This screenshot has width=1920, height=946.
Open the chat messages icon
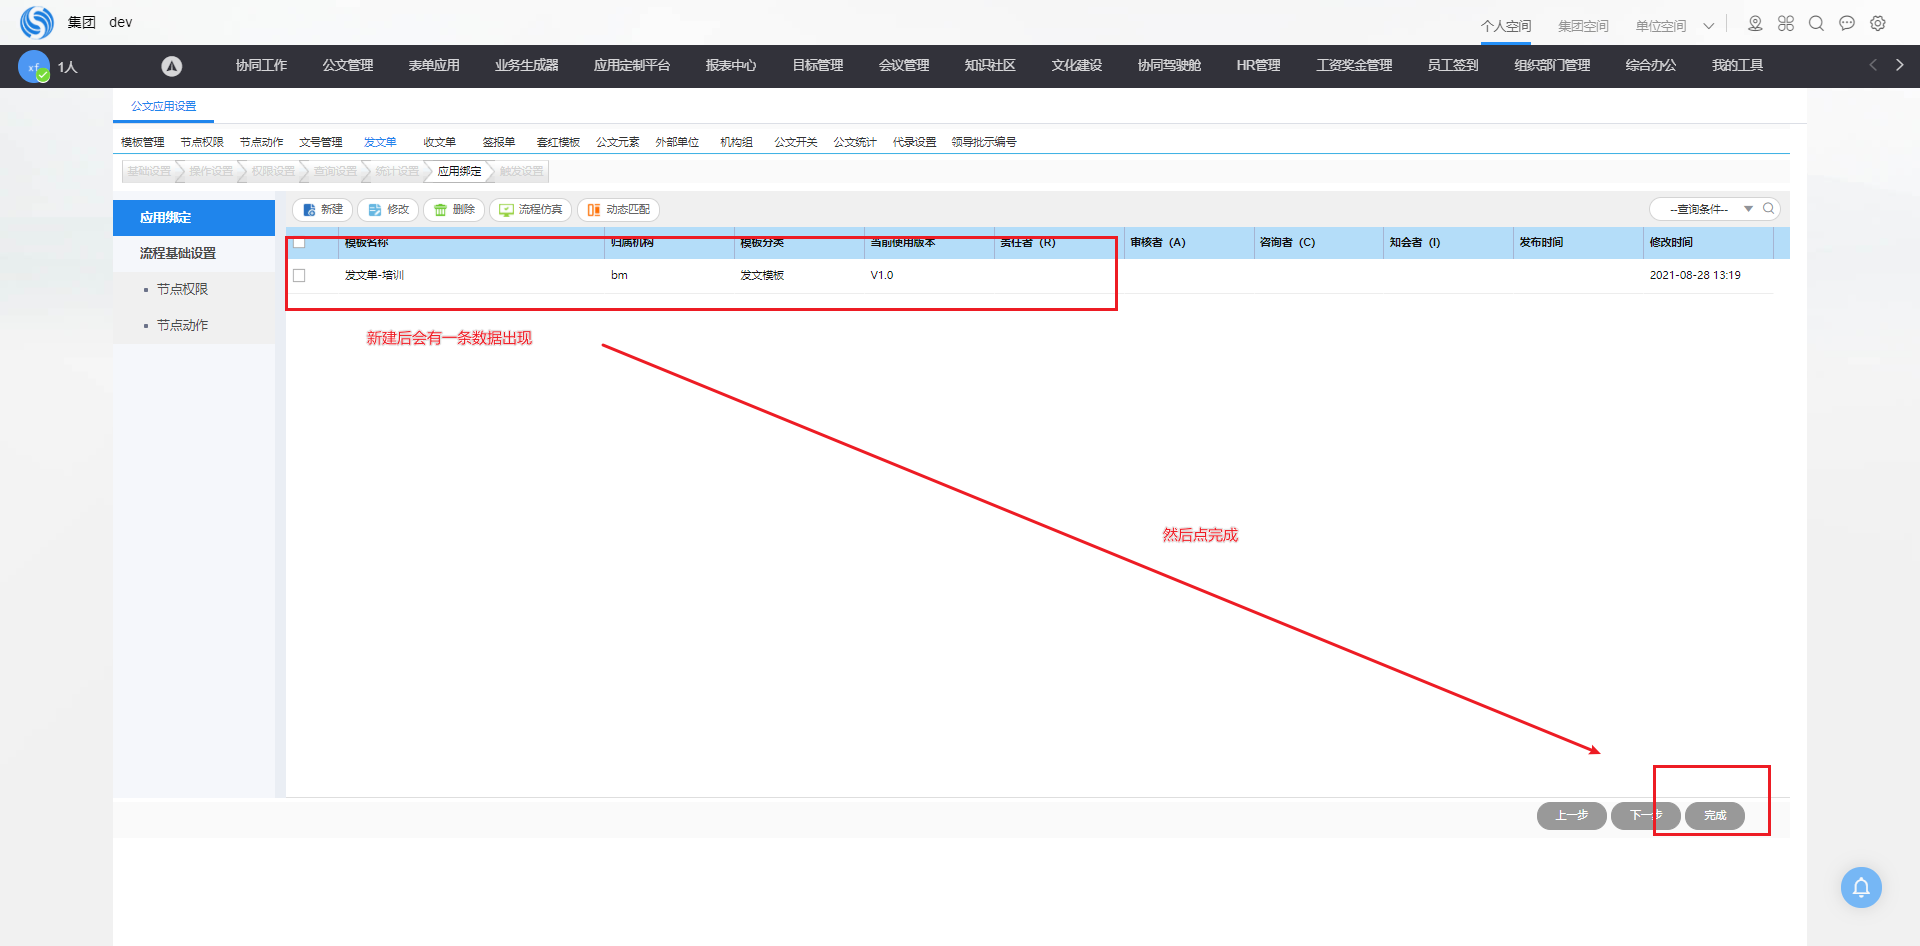pyautogui.click(x=1847, y=23)
